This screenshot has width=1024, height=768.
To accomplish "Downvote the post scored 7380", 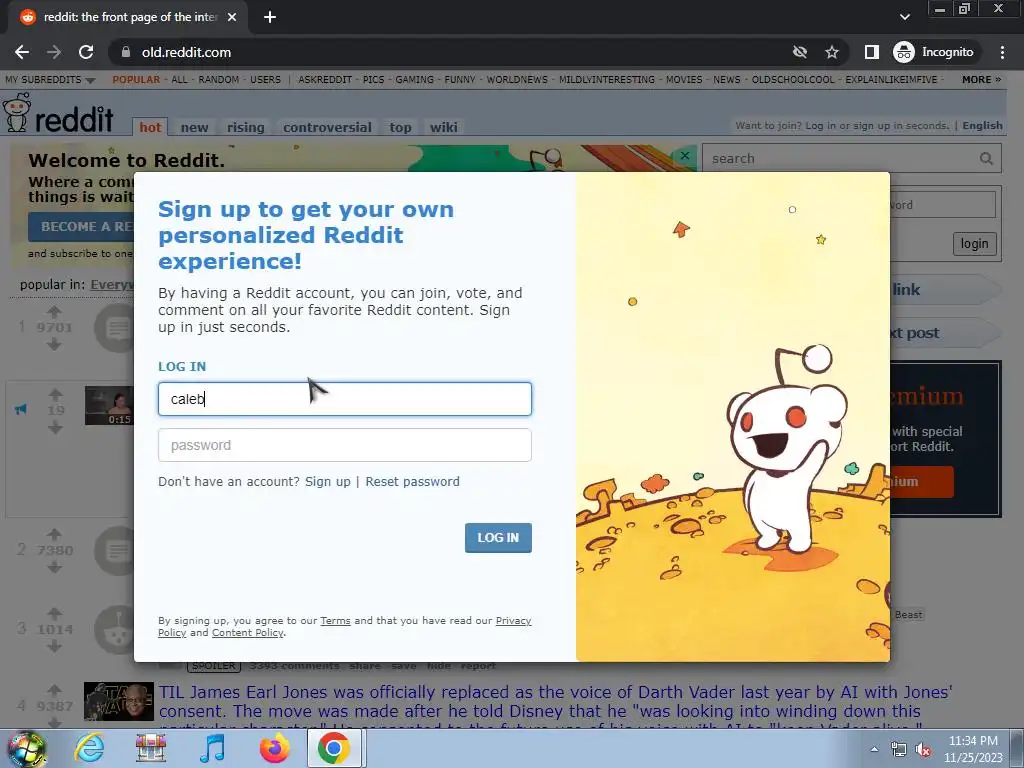I will [54, 567].
